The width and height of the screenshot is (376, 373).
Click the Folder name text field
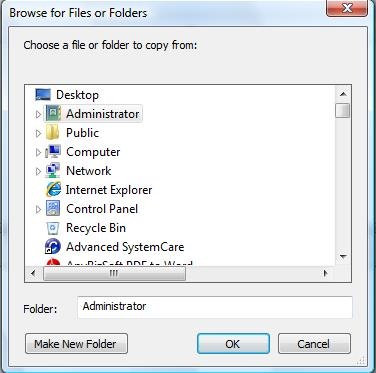click(x=215, y=307)
